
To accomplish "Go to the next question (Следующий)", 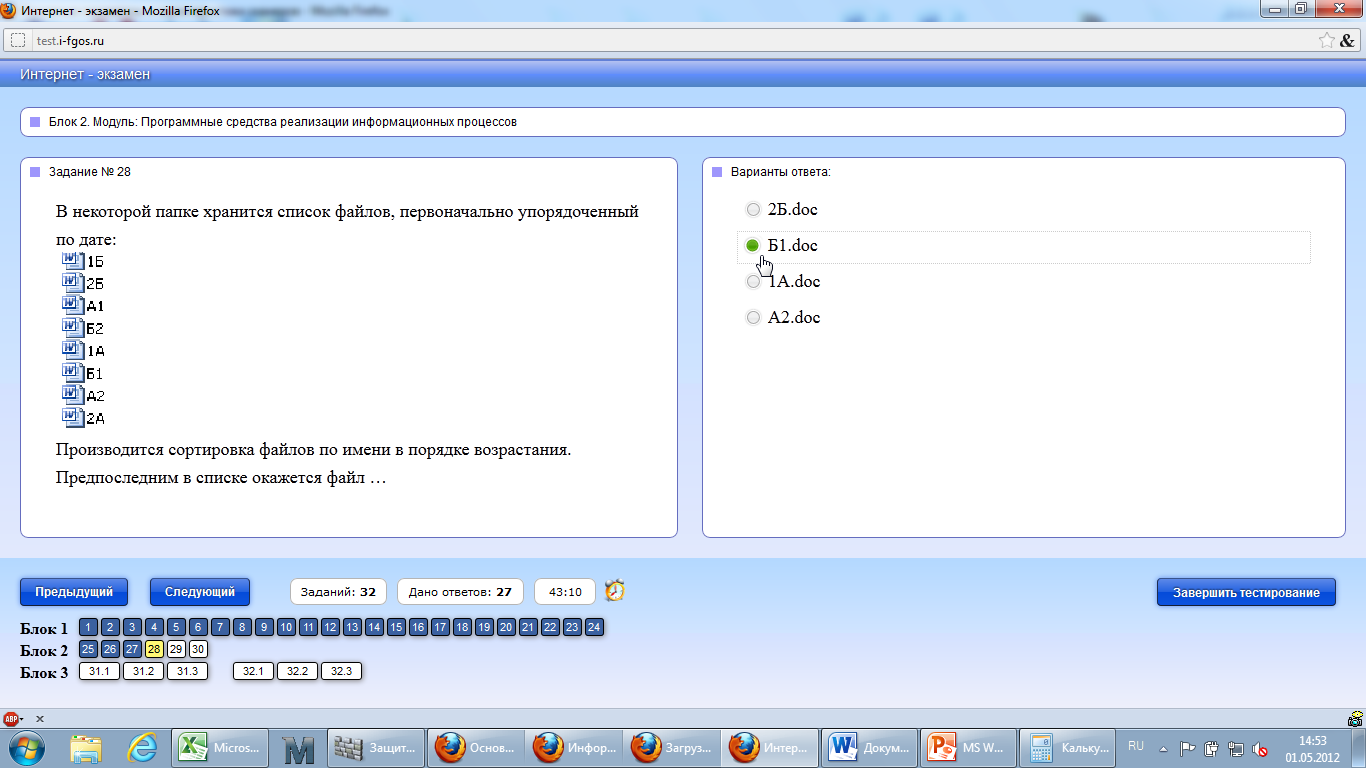I will point(200,592).
